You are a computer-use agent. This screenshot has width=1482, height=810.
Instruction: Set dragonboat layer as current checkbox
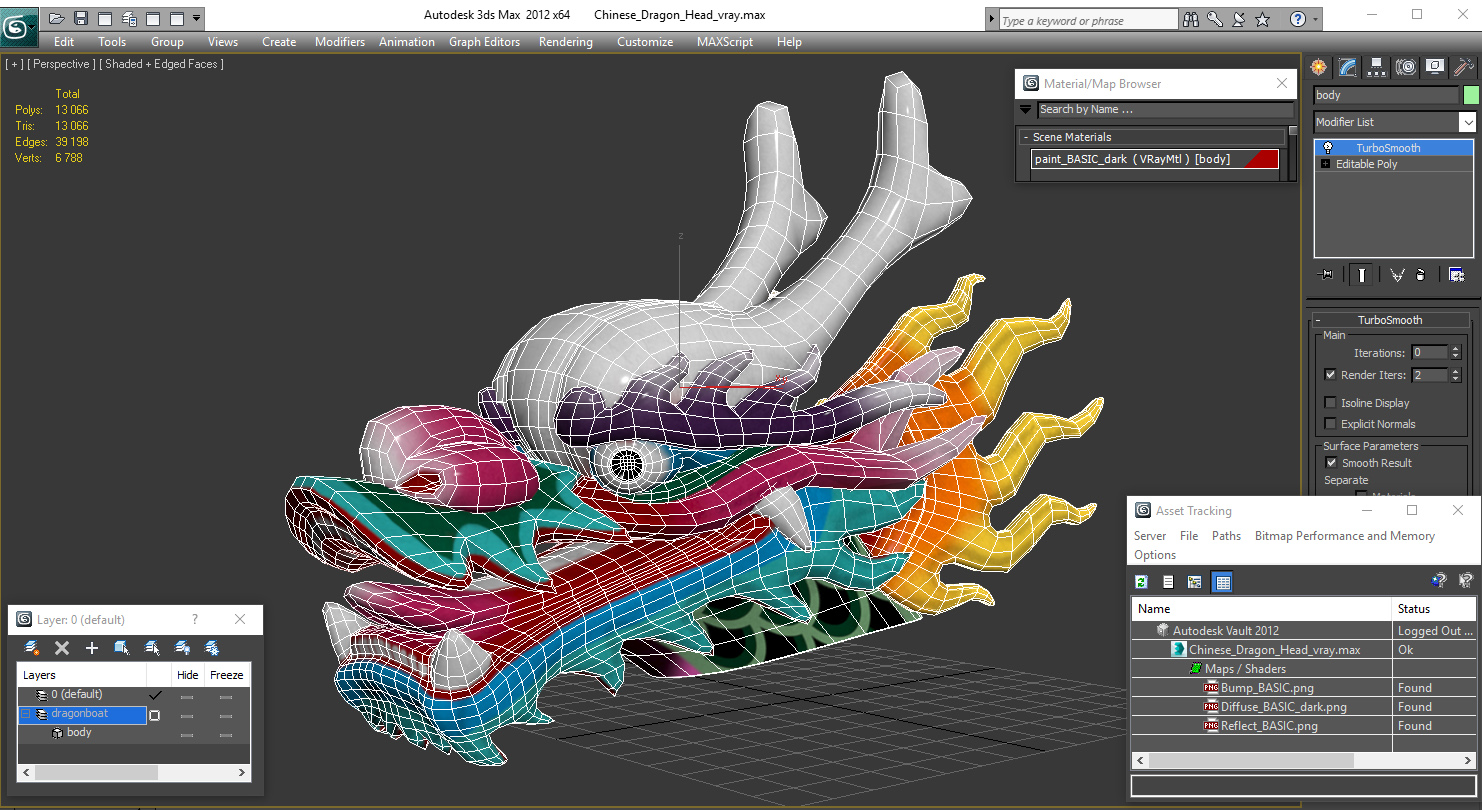(x=154, y=715)
